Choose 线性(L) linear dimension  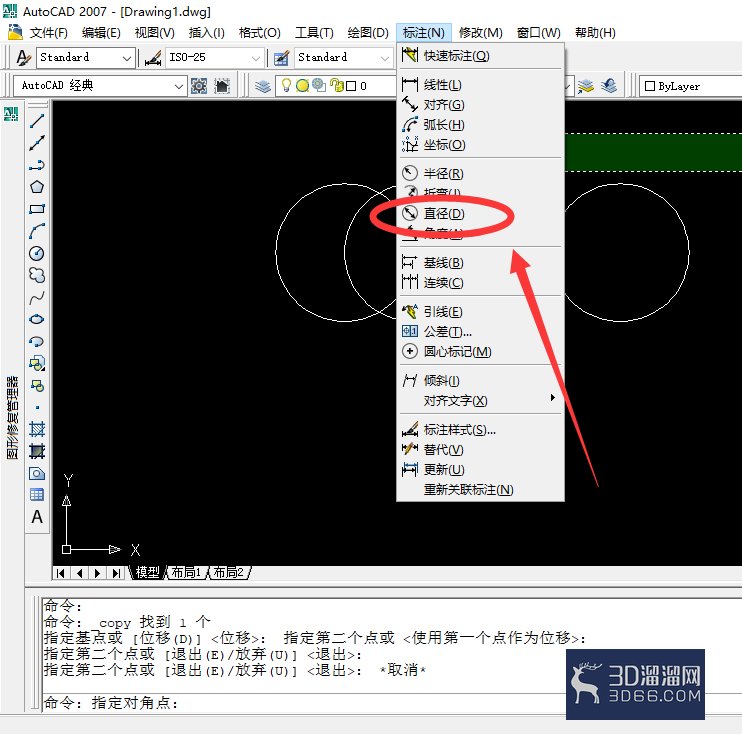click(x=480, y=85)
